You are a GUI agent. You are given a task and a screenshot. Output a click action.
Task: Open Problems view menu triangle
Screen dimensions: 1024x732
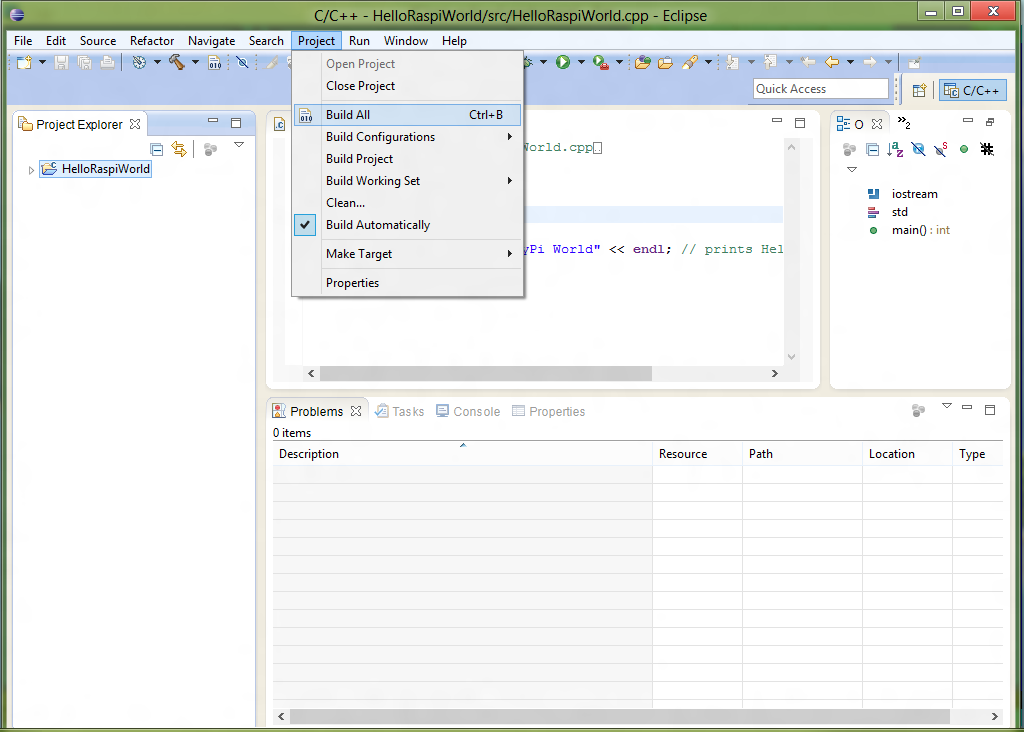coord(947,406)
